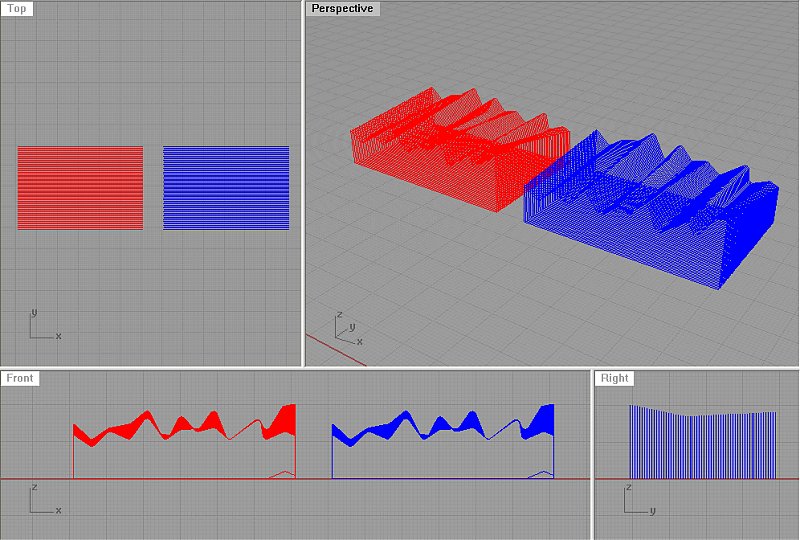Select the blue striped object in Right viewport
The image size is (800, 540).
[703, 442]
